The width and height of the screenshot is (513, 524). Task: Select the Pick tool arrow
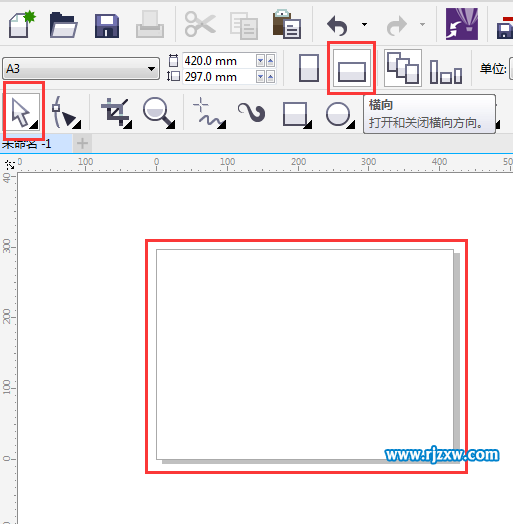23,113
